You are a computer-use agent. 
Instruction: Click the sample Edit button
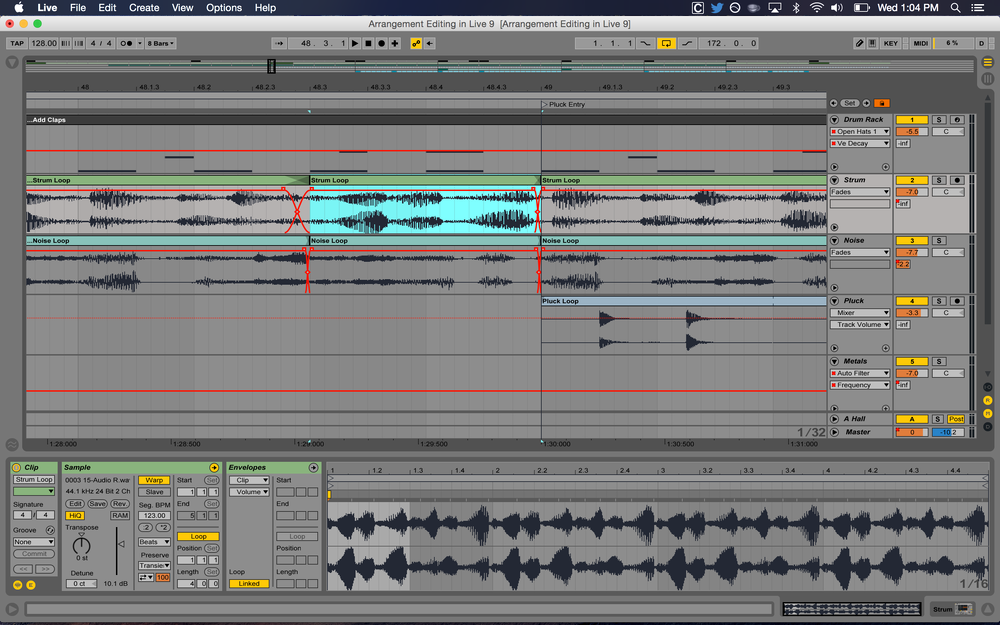[75, 504]
